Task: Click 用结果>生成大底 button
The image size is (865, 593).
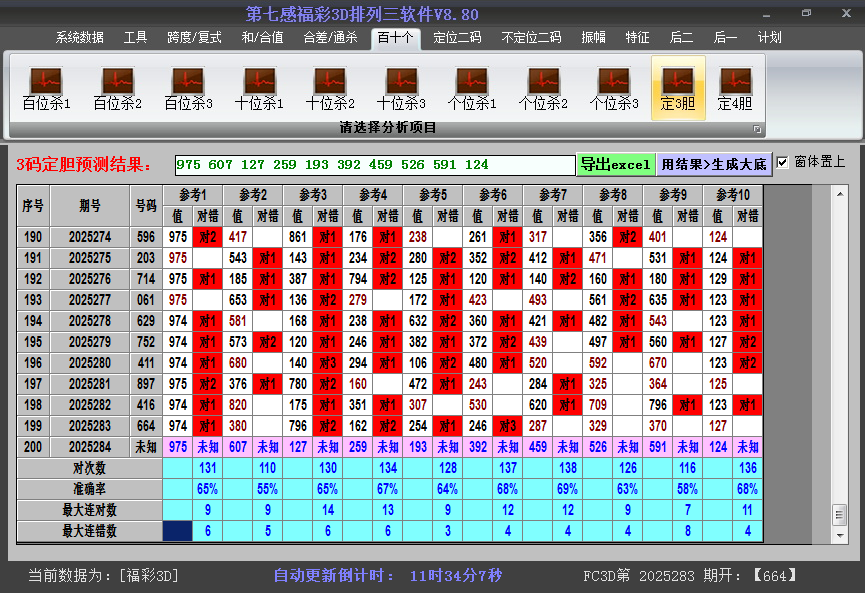Action: click(714, 164)
